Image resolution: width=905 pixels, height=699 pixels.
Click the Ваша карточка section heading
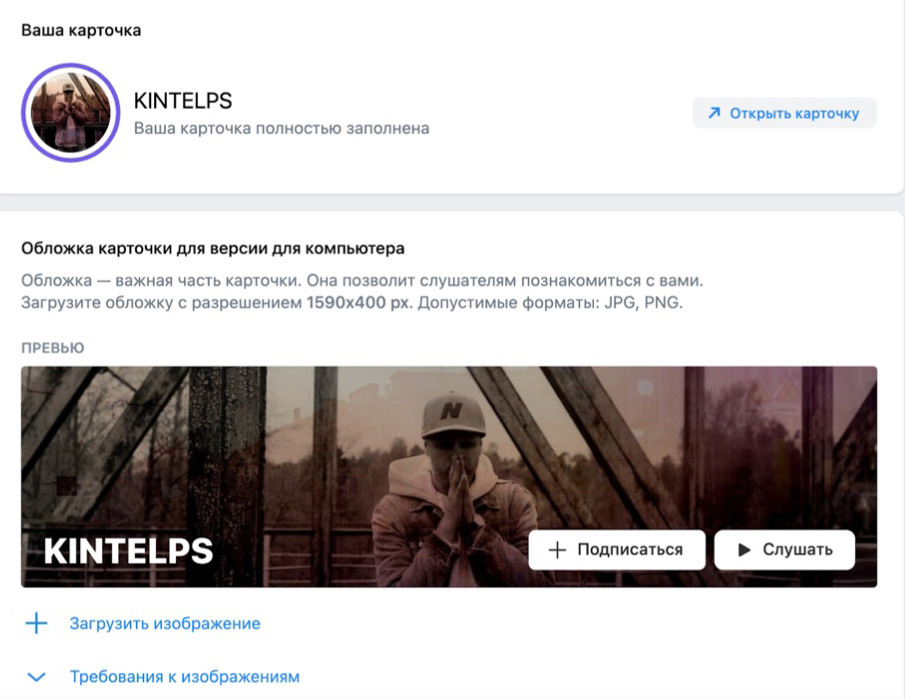coord(81,30)
